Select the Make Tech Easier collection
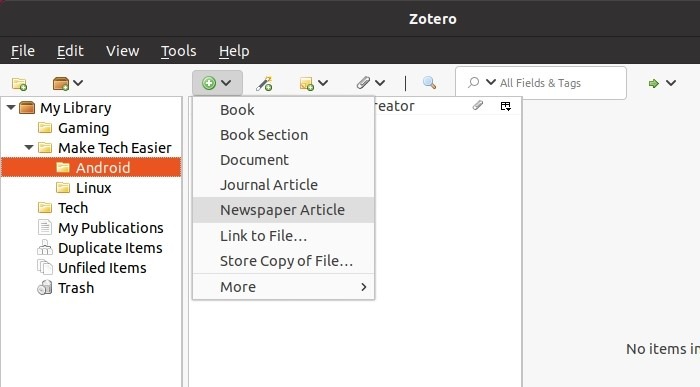The width and height of the screenshot is (700, 387). pos(115,148)
